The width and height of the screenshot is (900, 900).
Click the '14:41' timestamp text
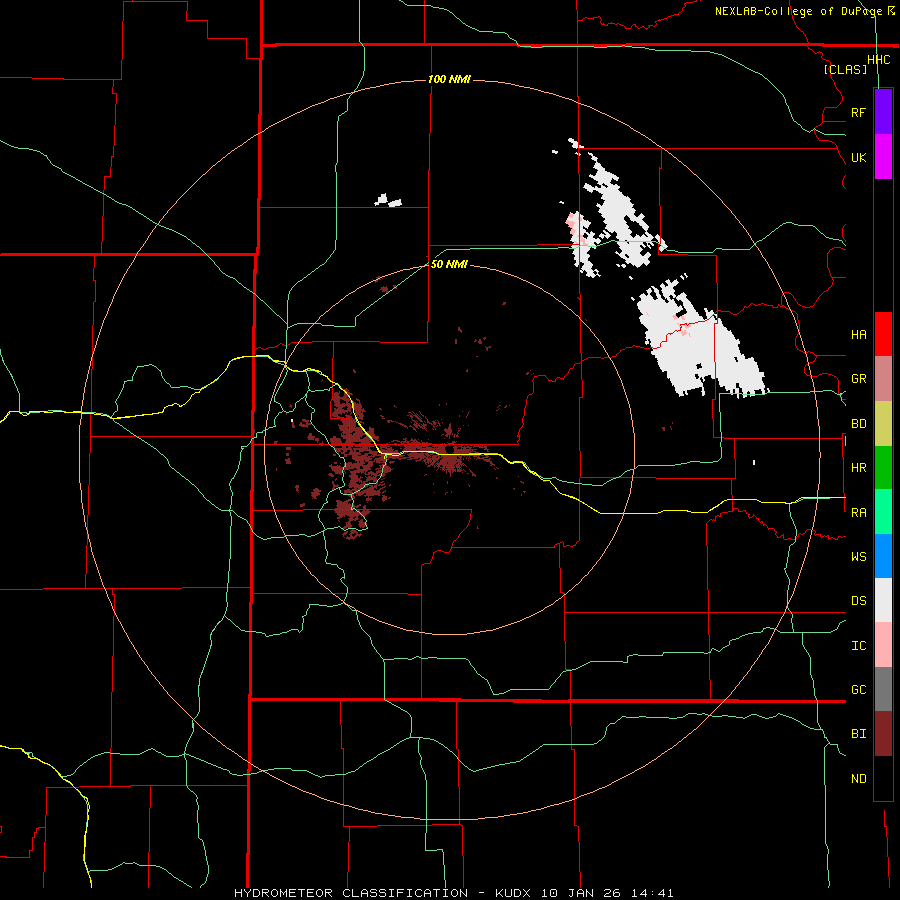651,893
